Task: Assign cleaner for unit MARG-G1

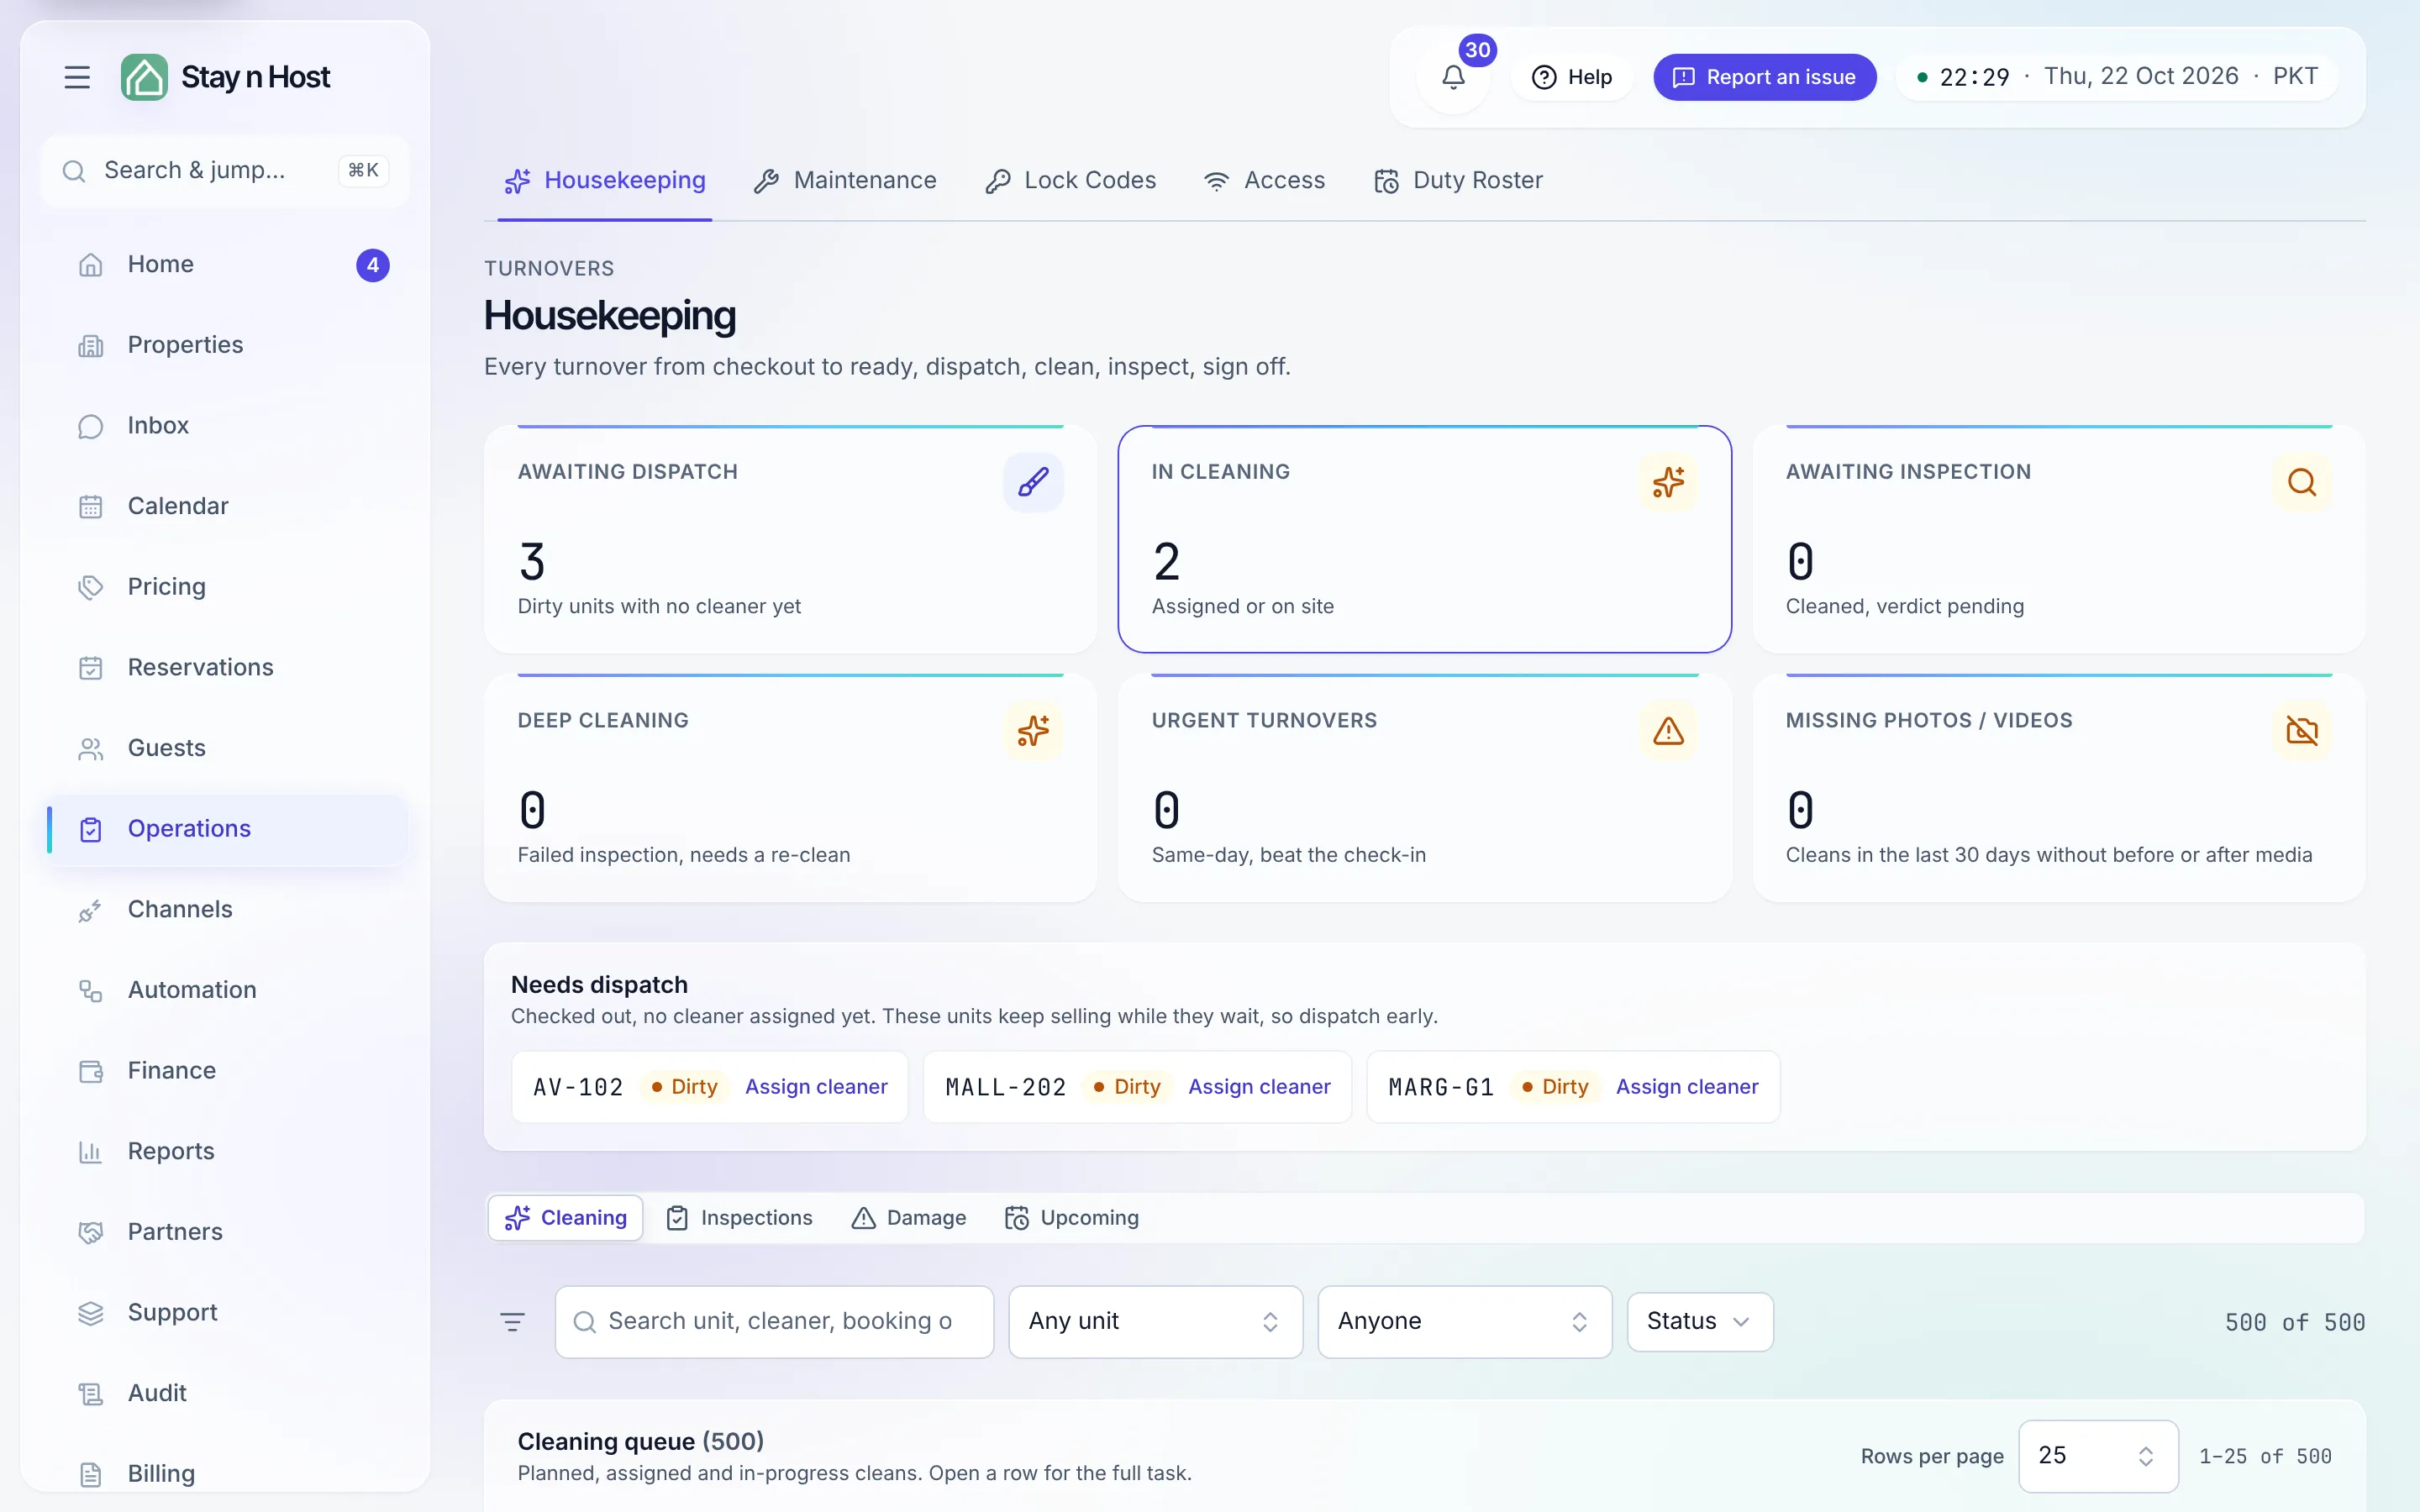Action: click(1687, 1087)
